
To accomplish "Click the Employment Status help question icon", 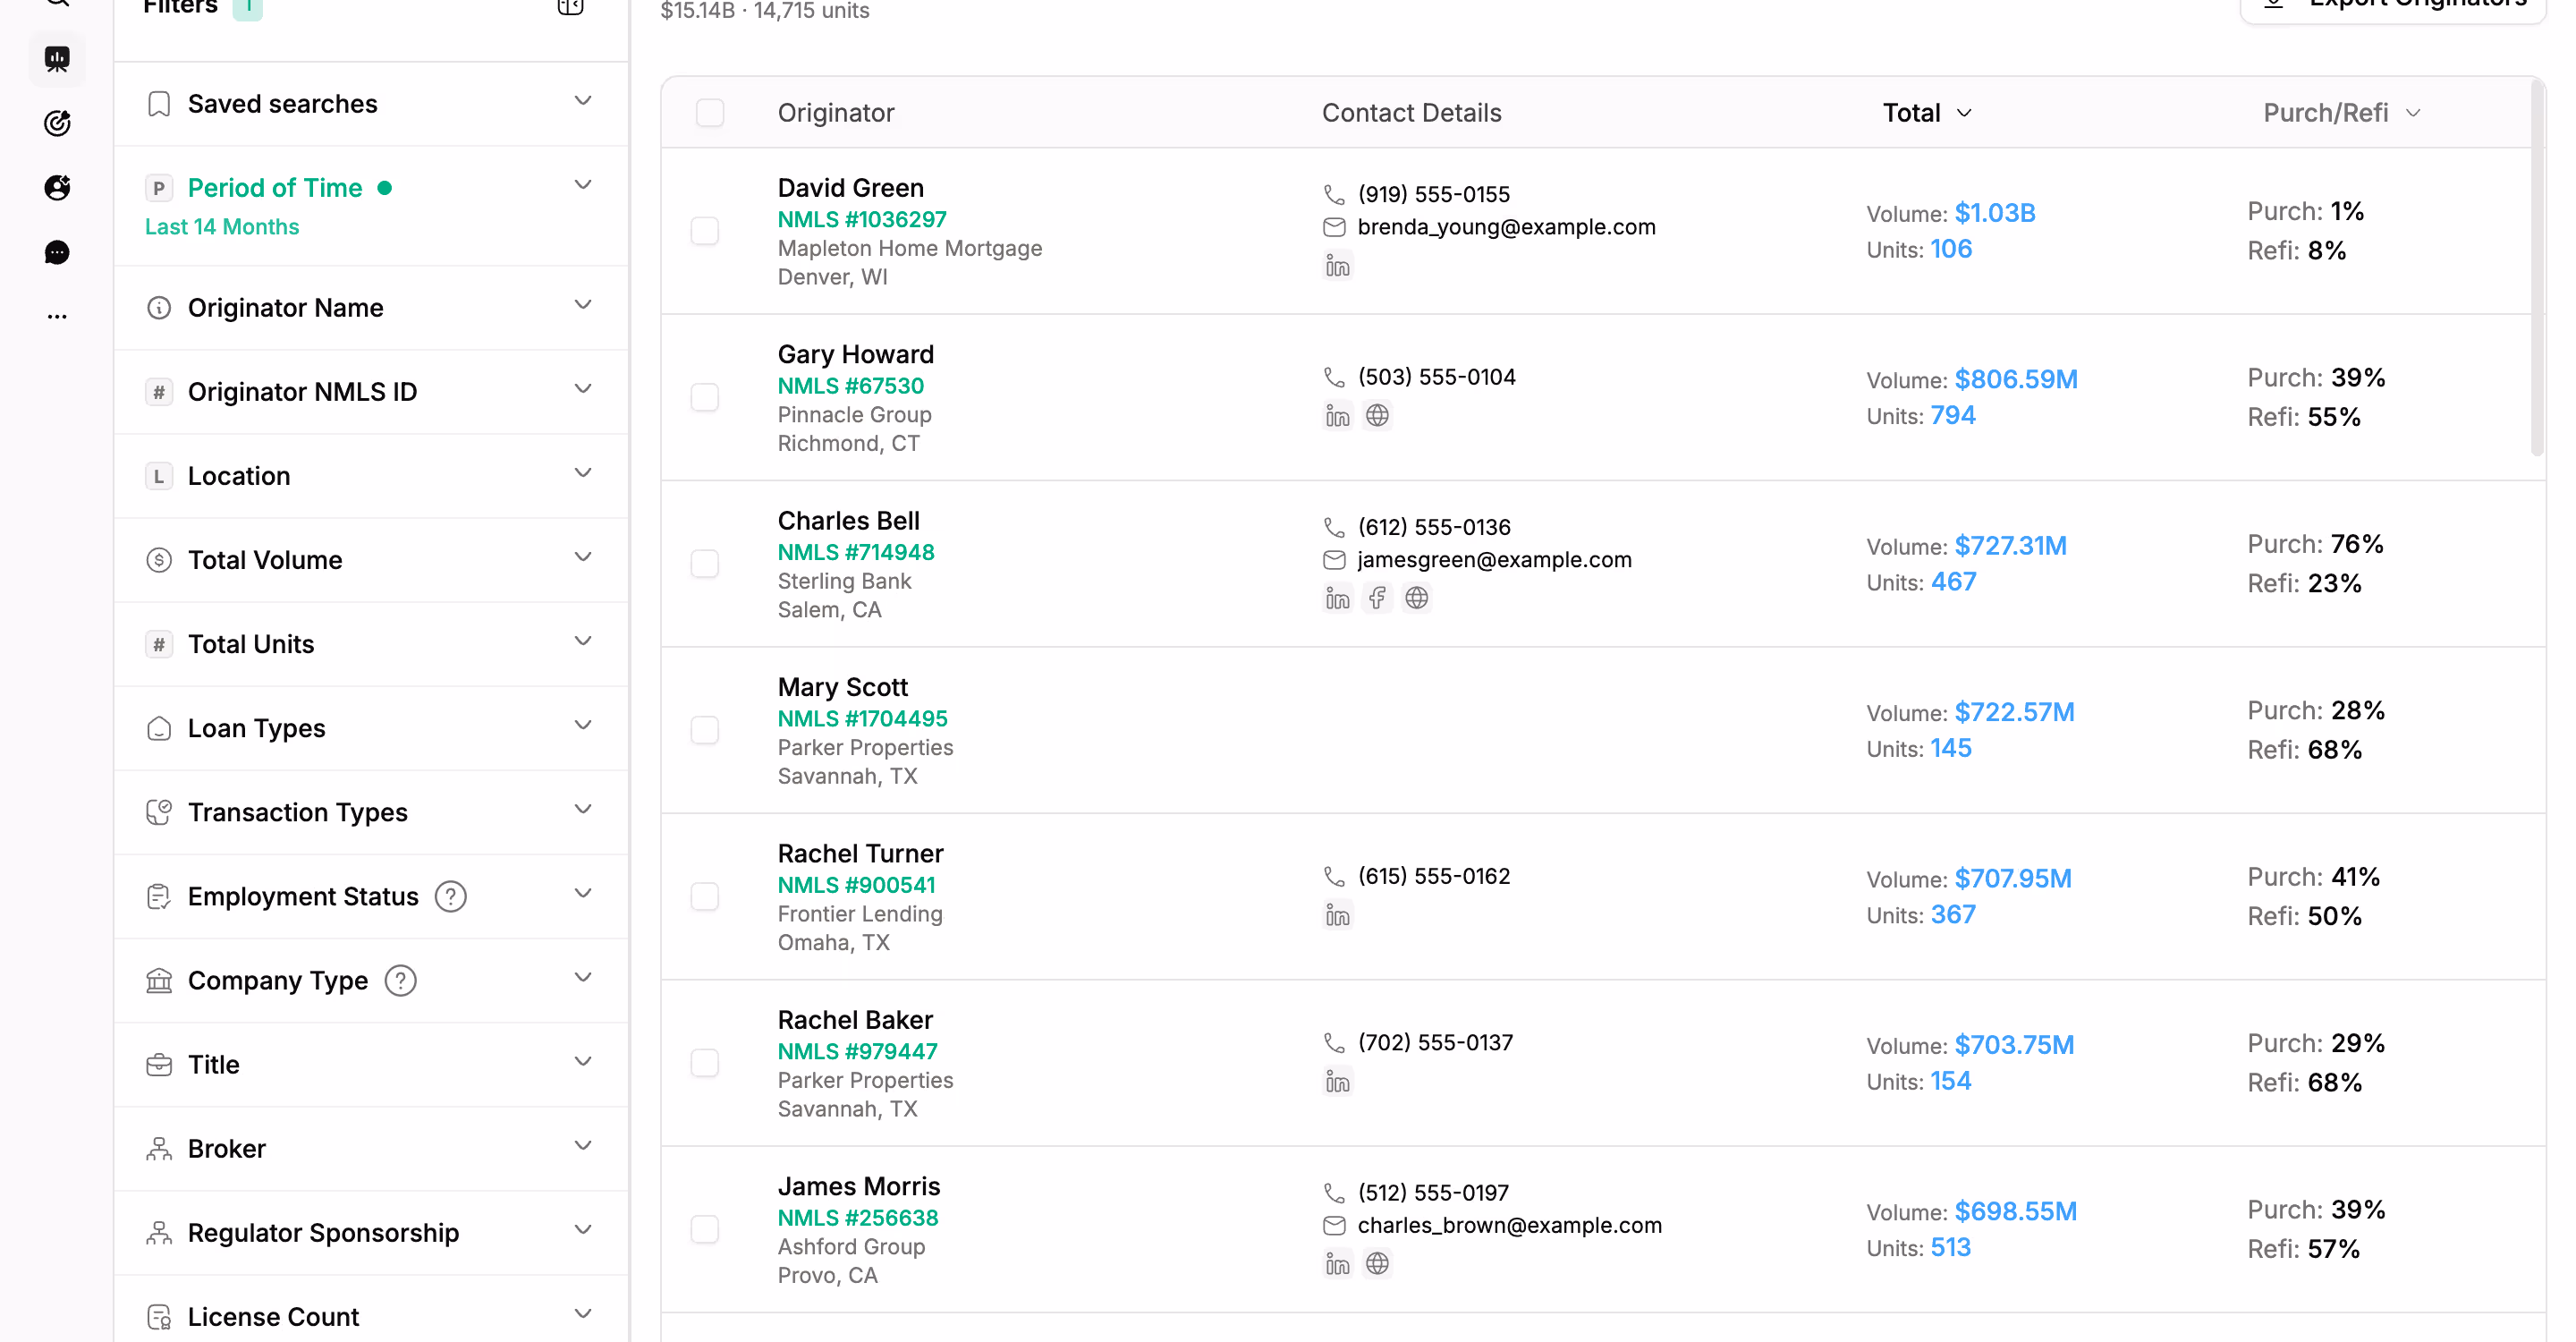I will point(451,897).
